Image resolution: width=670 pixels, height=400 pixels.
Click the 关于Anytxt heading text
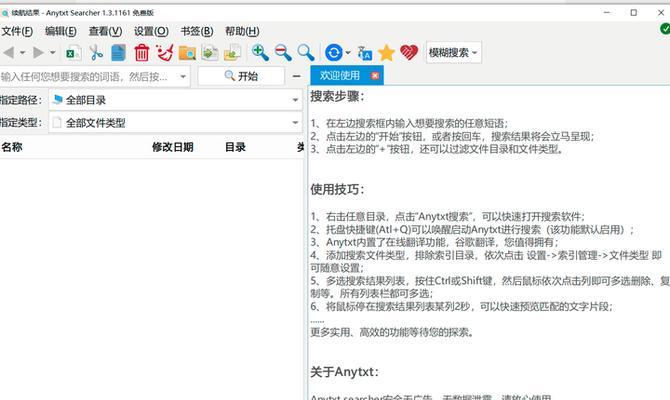[x=344, y=372]
